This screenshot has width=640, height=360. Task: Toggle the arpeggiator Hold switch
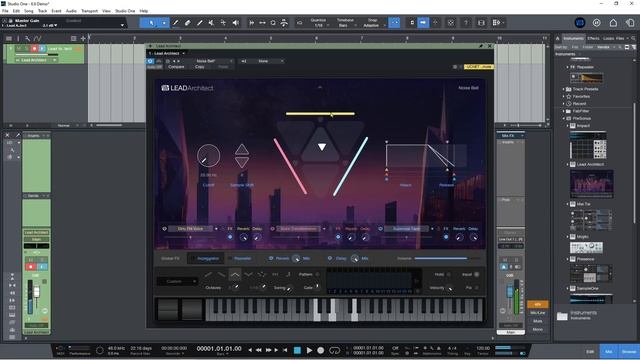click(x=449, y=275)
